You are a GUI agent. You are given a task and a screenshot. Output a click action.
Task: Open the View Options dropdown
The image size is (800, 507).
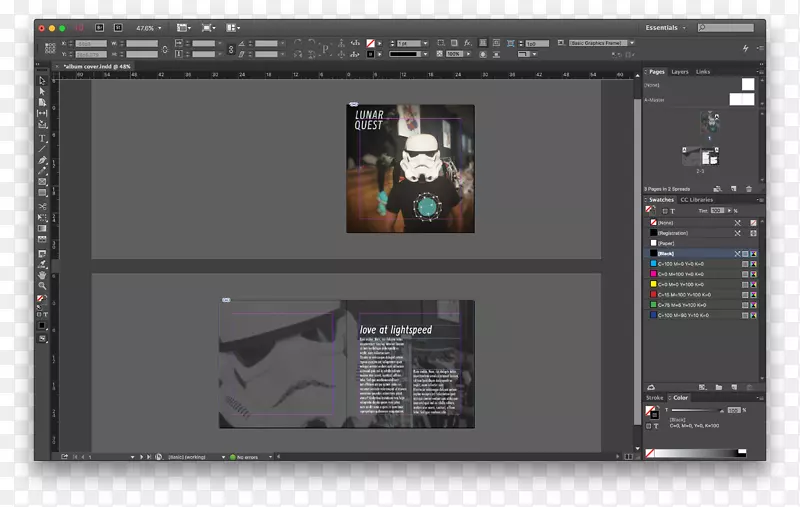[x=184, y=28]
